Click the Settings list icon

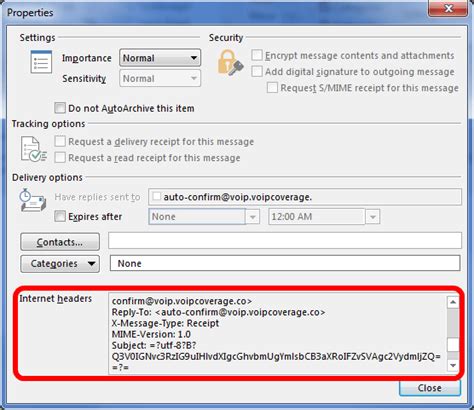point(41,62)
